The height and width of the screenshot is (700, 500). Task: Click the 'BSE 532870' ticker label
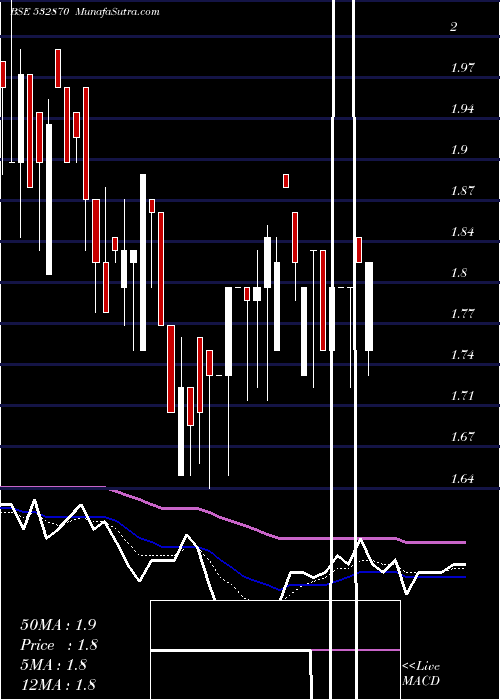[39, 12]
